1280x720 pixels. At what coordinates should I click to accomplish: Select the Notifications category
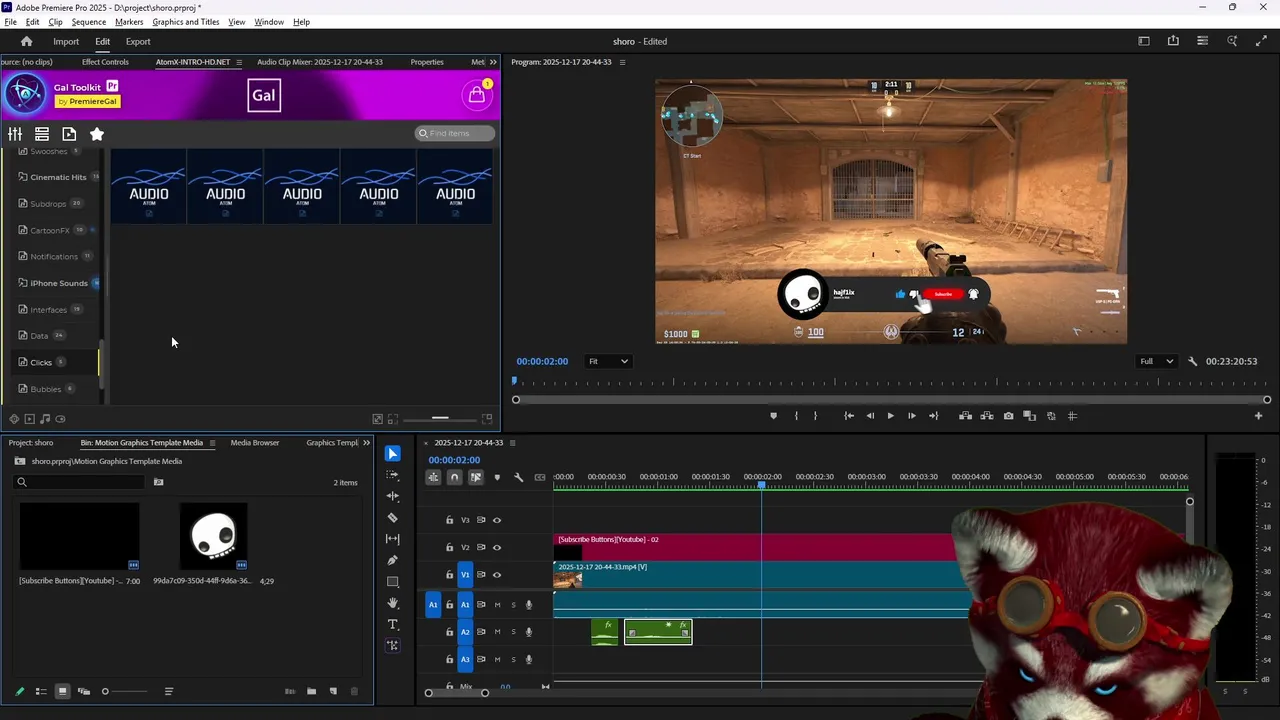pyautogui.click(x=54, y=256)
